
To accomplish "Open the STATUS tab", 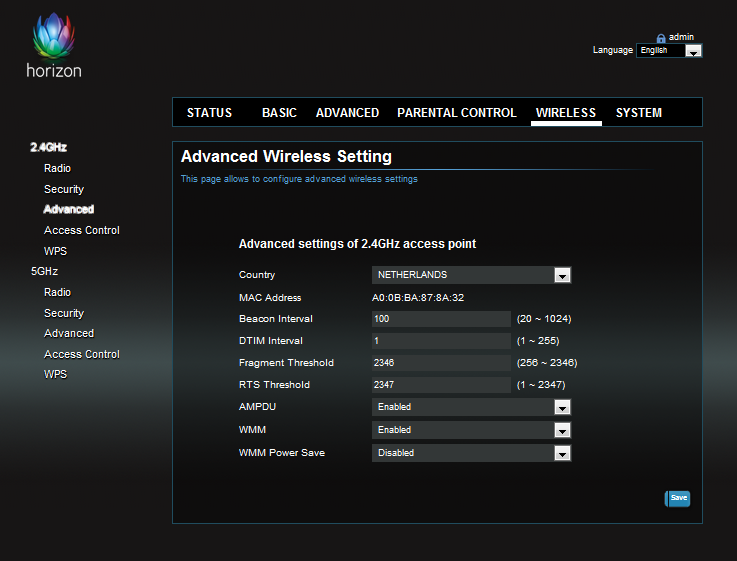I will (x=209, y=113).
